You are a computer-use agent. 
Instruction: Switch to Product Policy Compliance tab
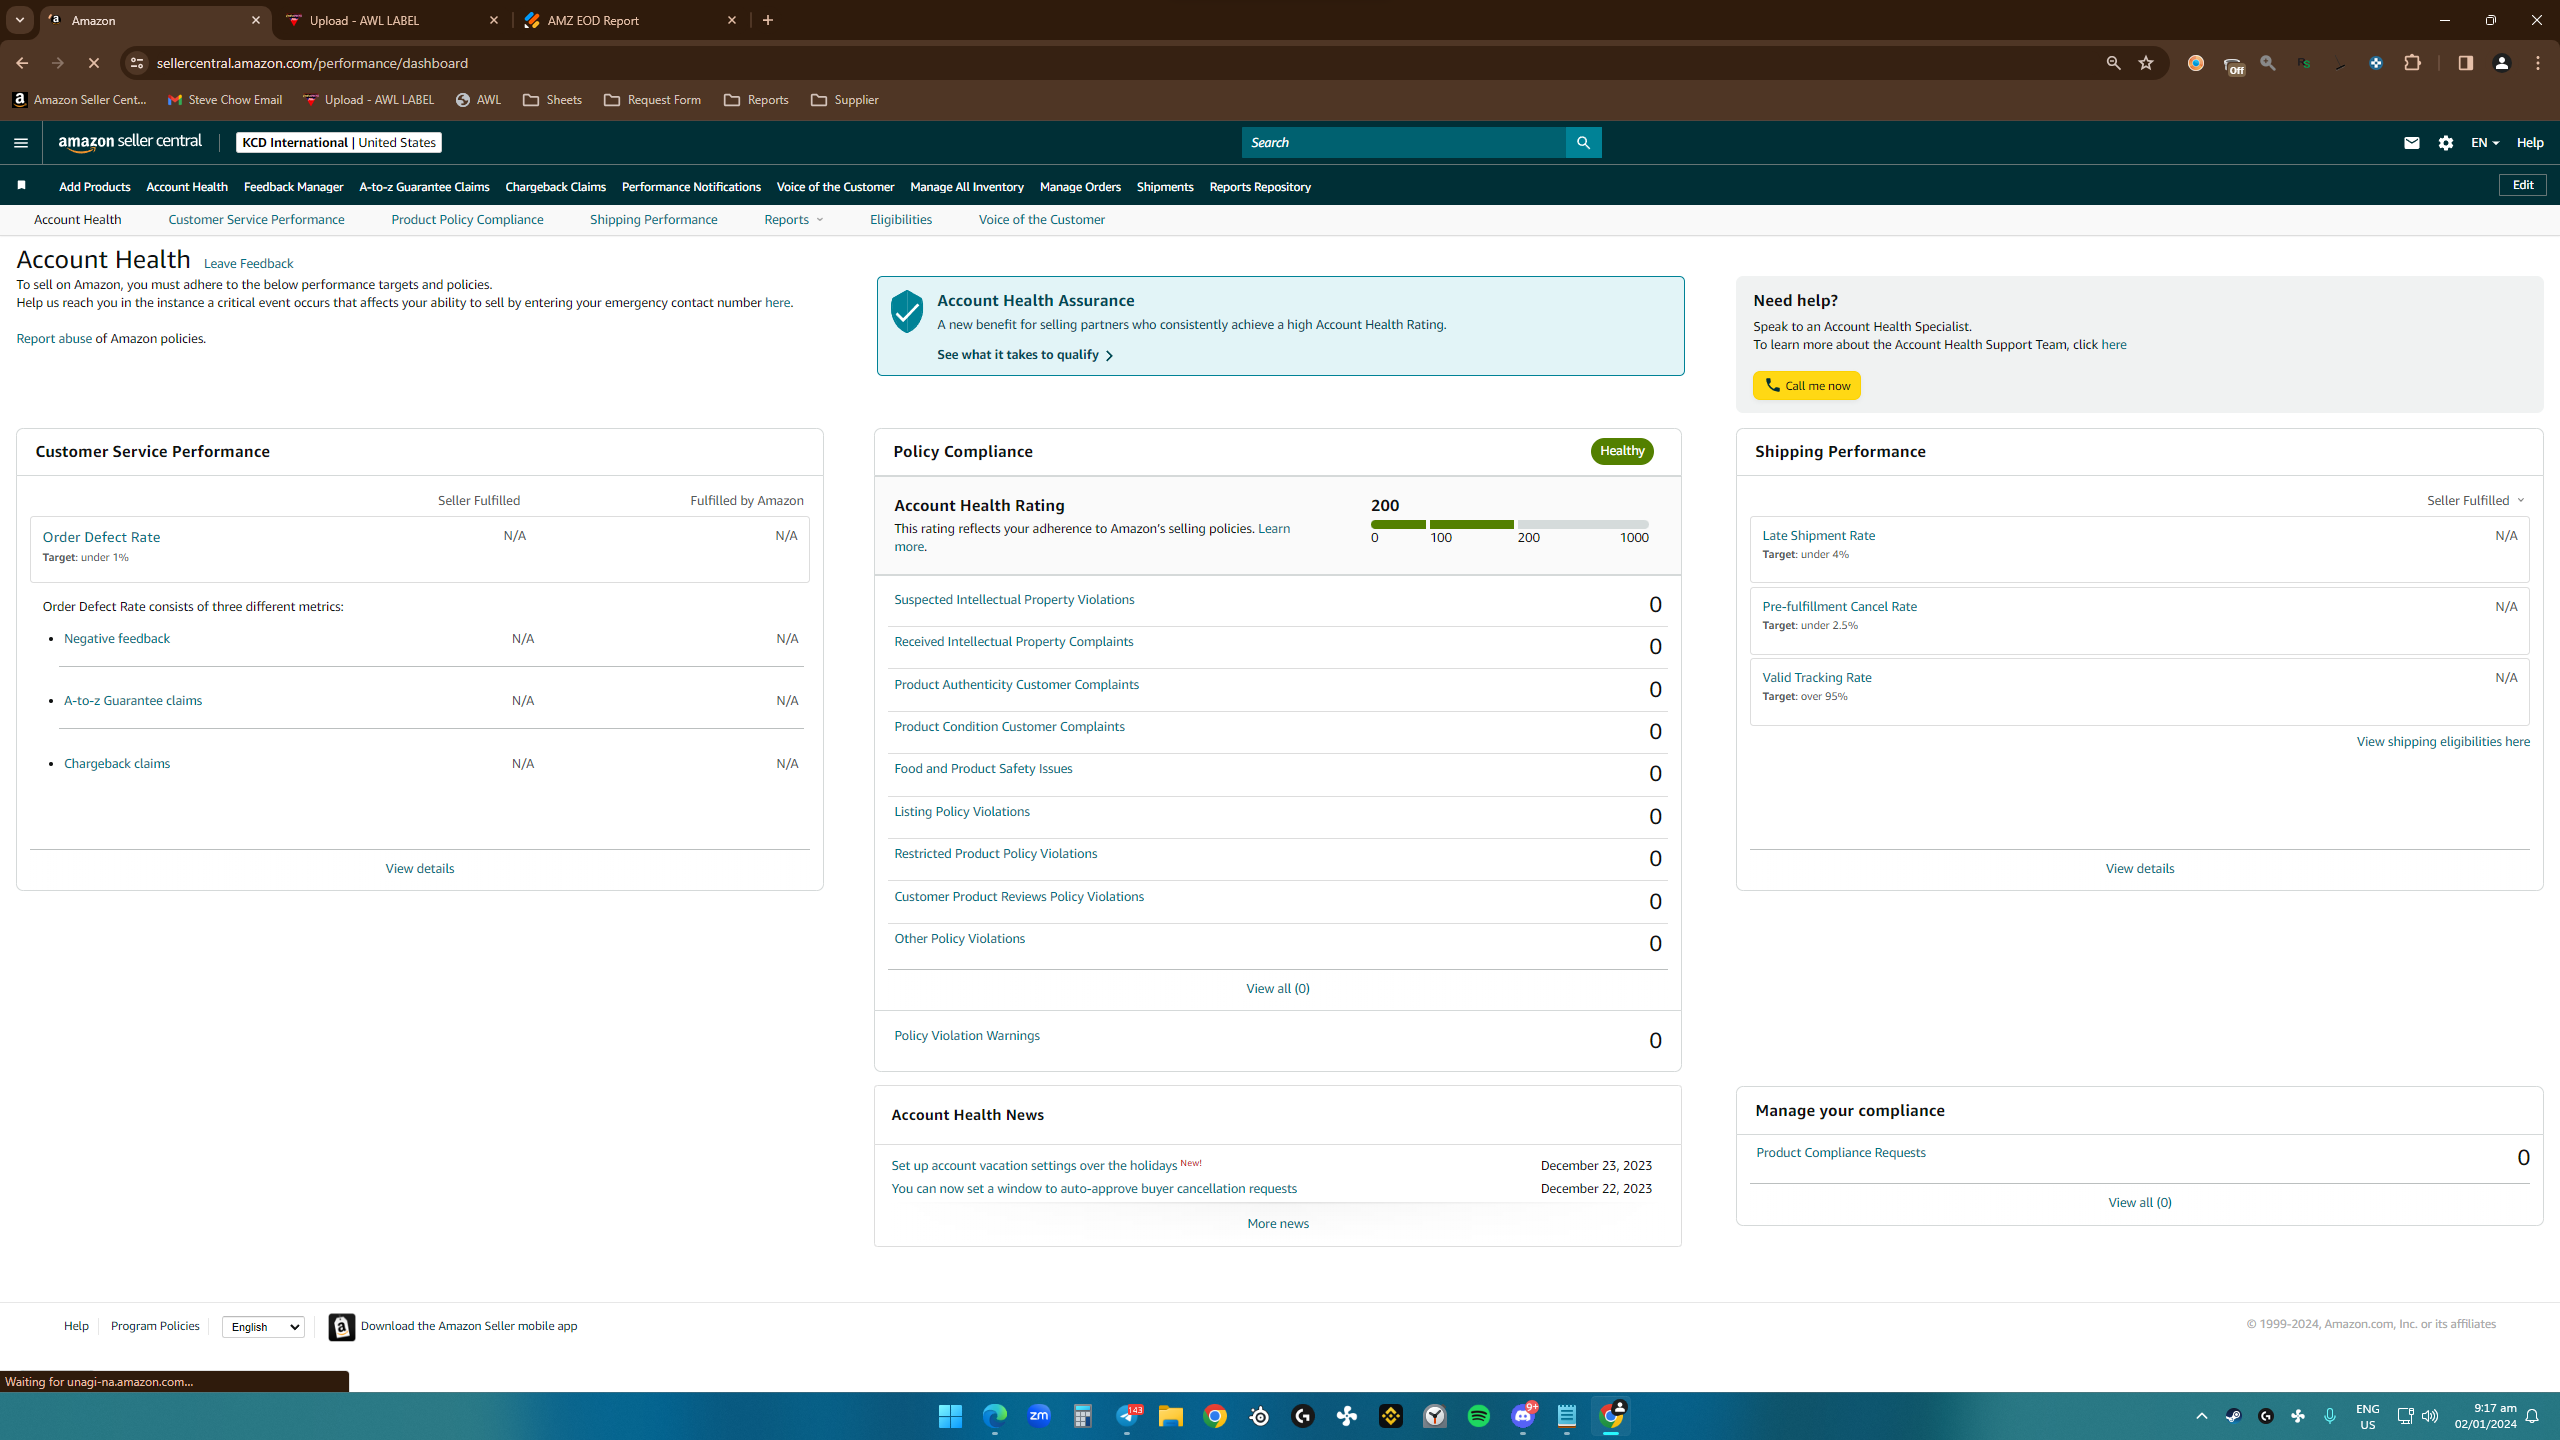467,219
